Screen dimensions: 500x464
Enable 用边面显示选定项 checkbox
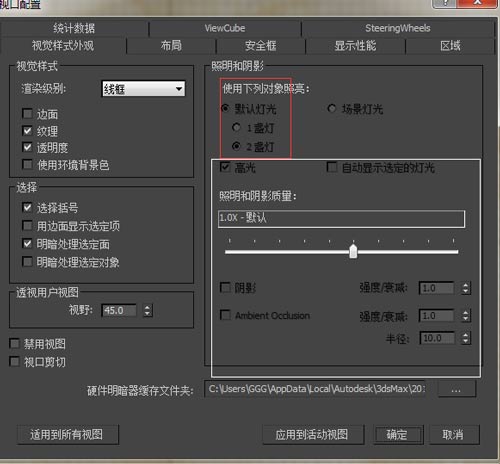click(27, 226)
